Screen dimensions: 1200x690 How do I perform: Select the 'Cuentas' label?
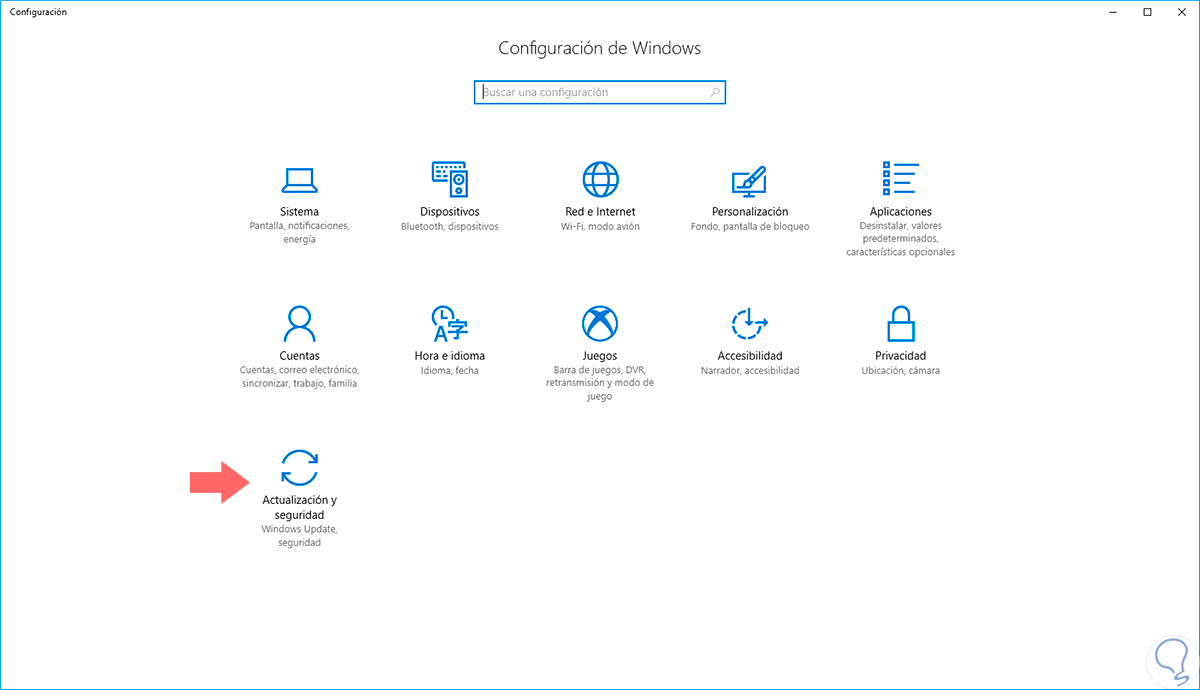pos(300,355)
